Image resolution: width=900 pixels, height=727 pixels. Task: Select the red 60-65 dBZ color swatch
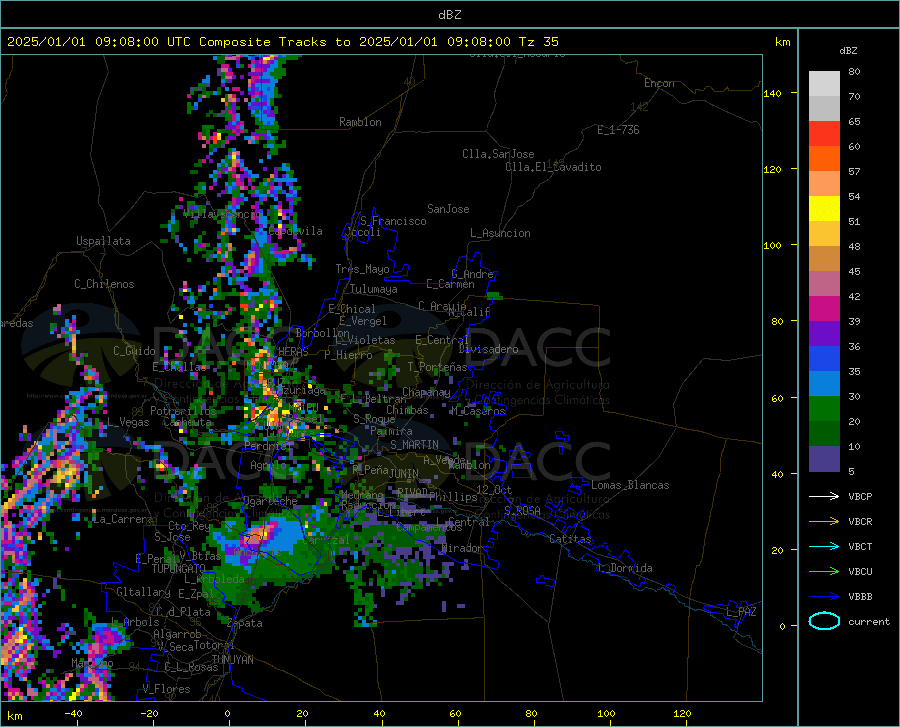click(824, 134)
